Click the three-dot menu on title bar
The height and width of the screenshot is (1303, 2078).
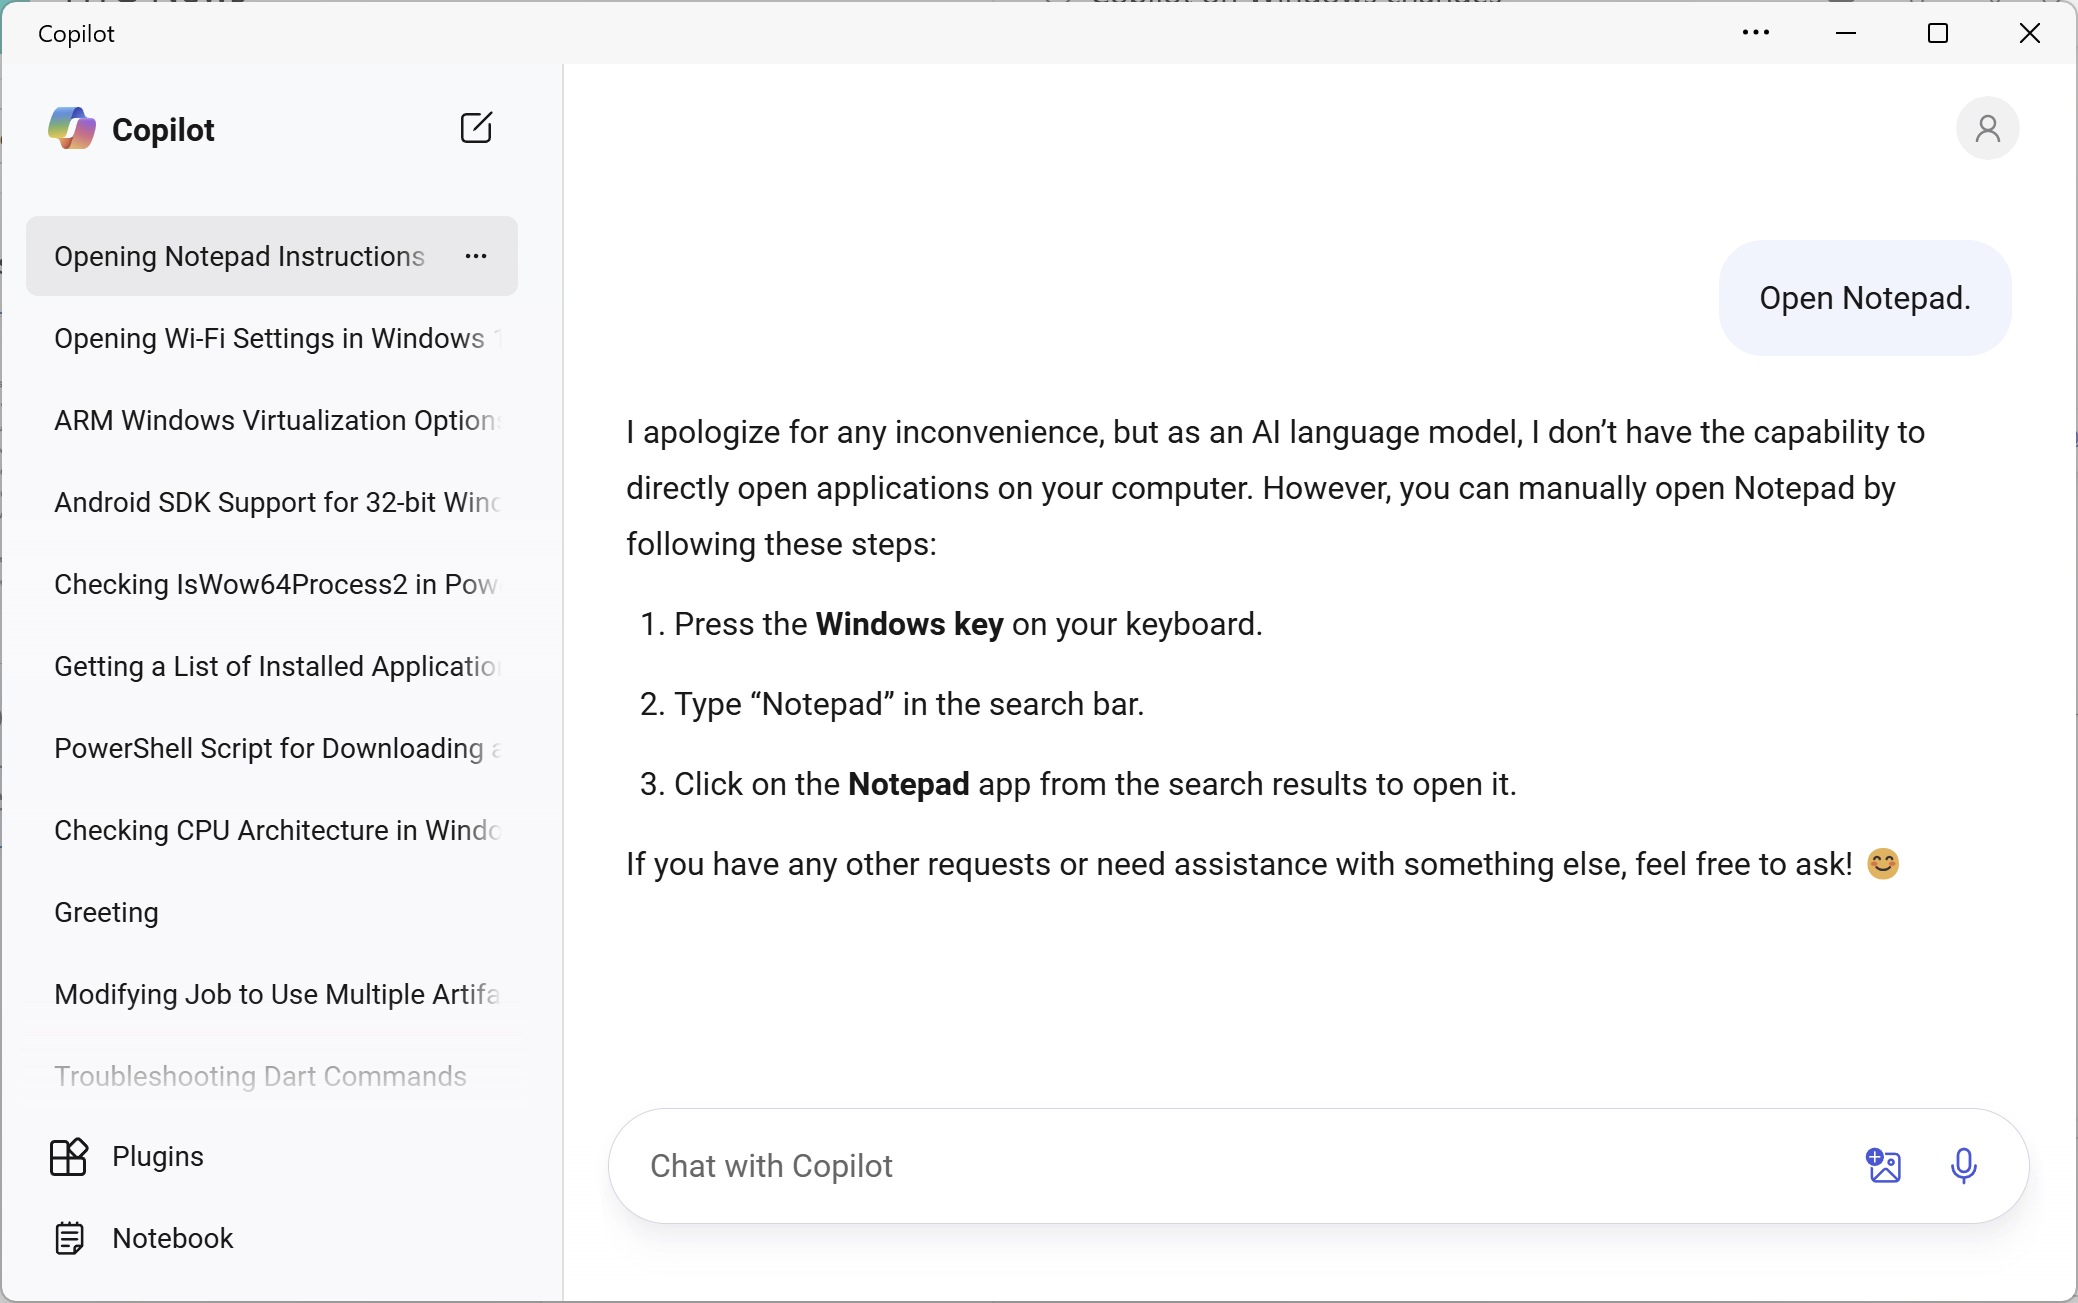click(1755, 33)
